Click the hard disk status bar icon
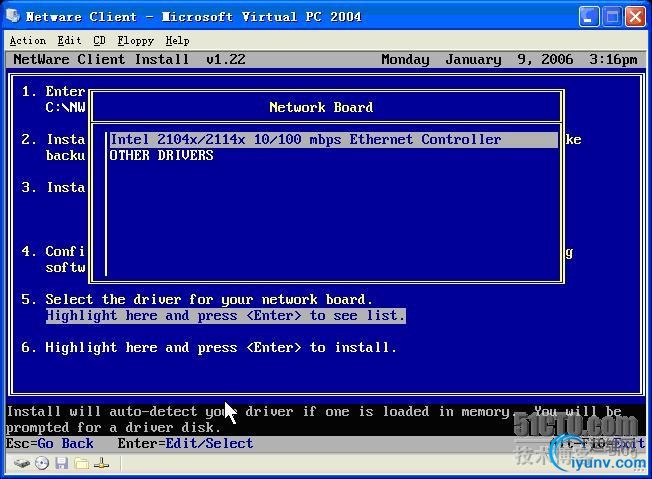 pyautogui.click(x=21, y=463)
